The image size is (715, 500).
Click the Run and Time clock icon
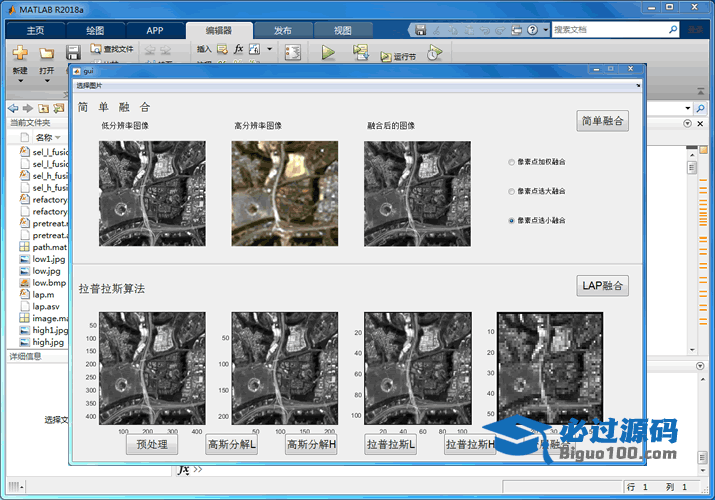[x=435, y=52]
